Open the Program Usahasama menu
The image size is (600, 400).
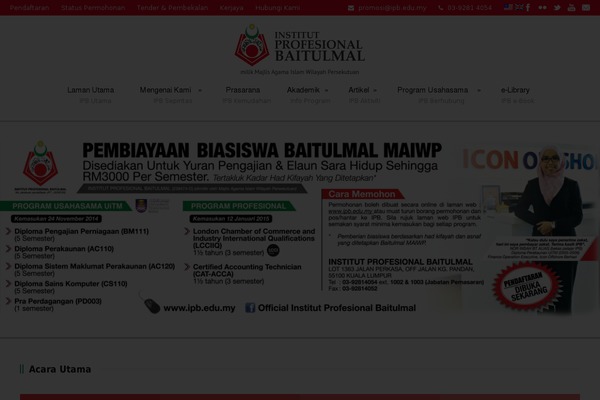pyautogui.click(x=432, y=90)
